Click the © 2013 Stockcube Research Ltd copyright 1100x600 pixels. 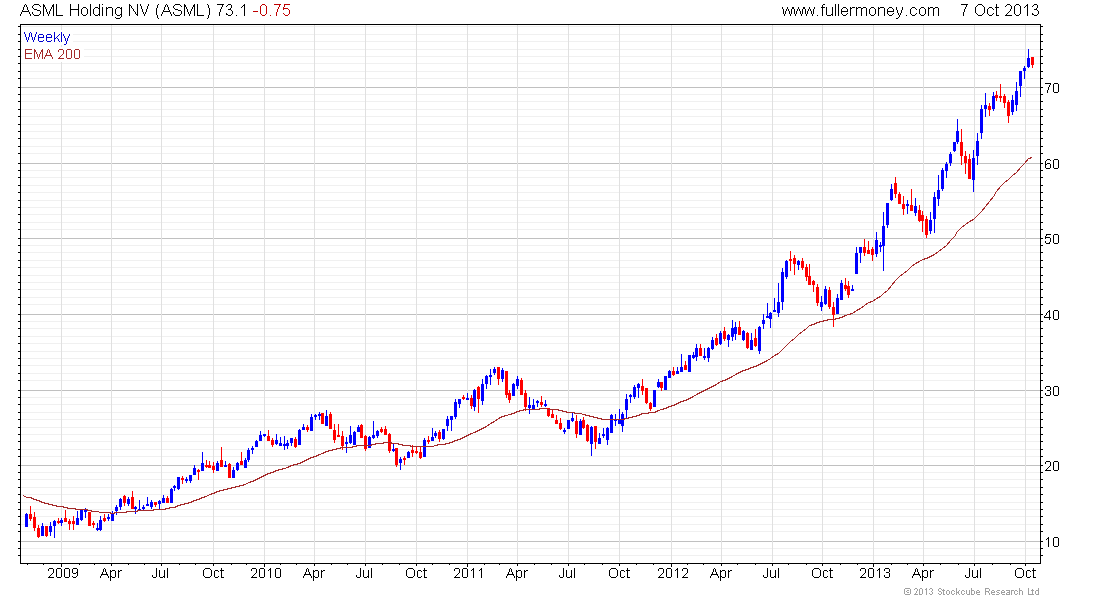click(x=971, y=592)
